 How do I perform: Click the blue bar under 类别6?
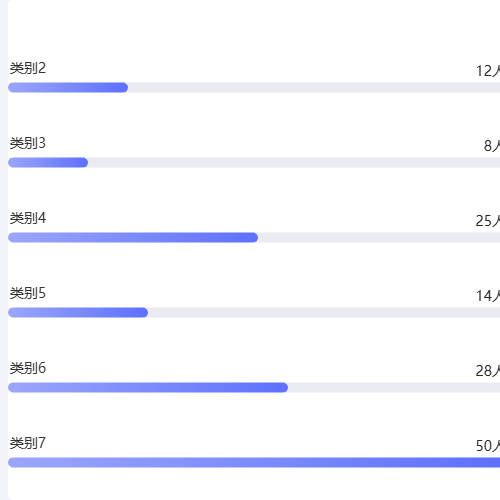coord(148,387)
